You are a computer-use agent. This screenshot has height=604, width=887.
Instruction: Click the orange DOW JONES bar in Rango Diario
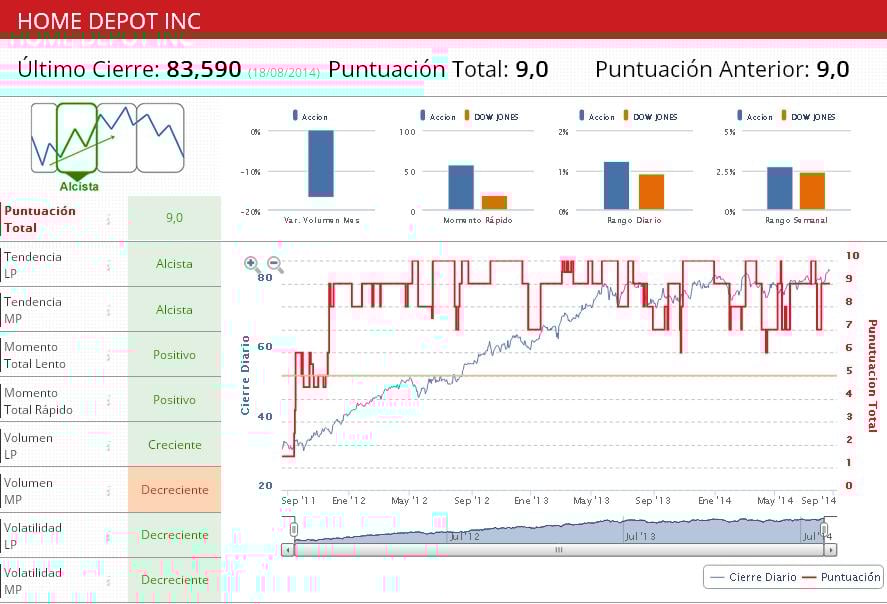click(651, 192)
